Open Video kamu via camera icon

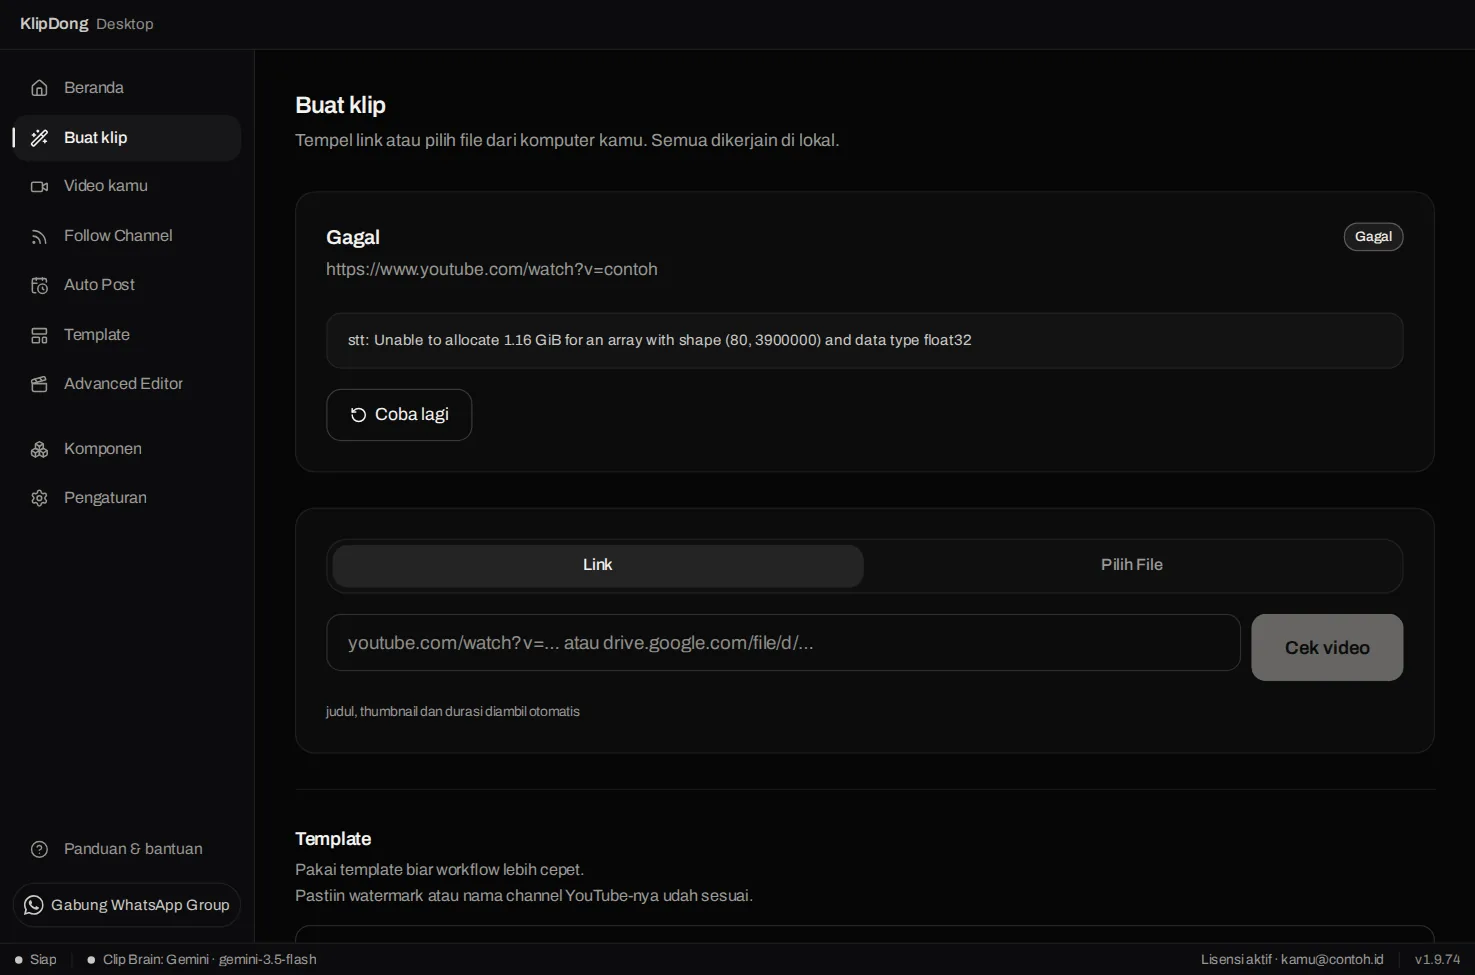[39, 186]
